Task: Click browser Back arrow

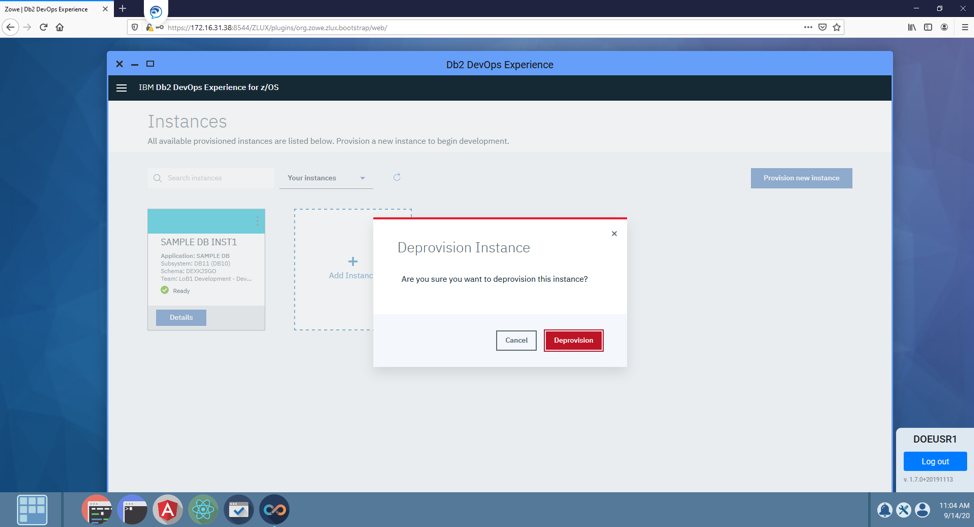Action: 10,27
